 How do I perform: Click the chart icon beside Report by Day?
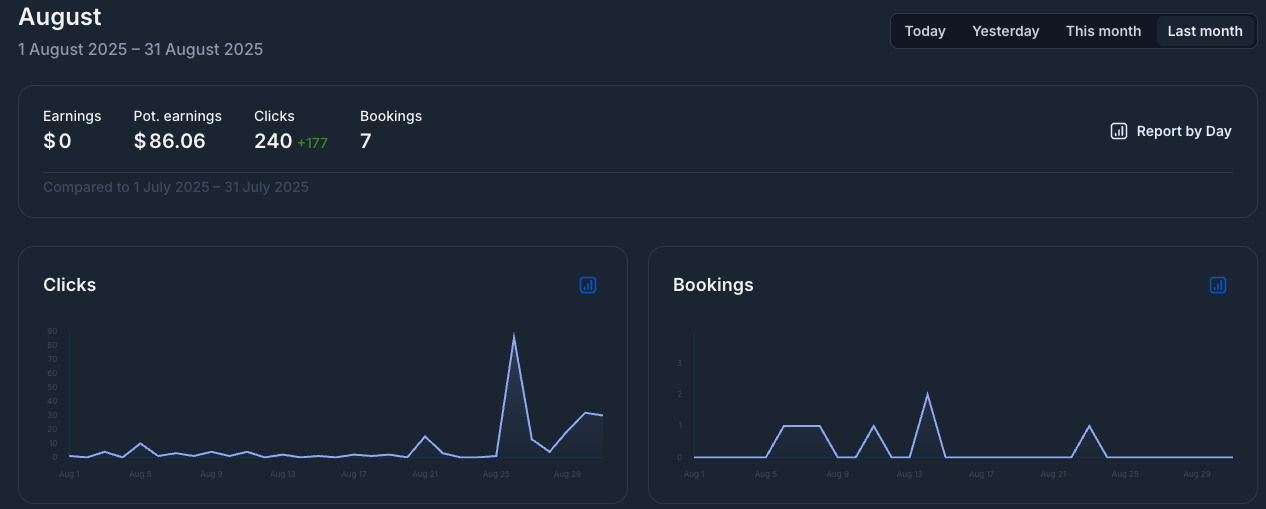1119,131
